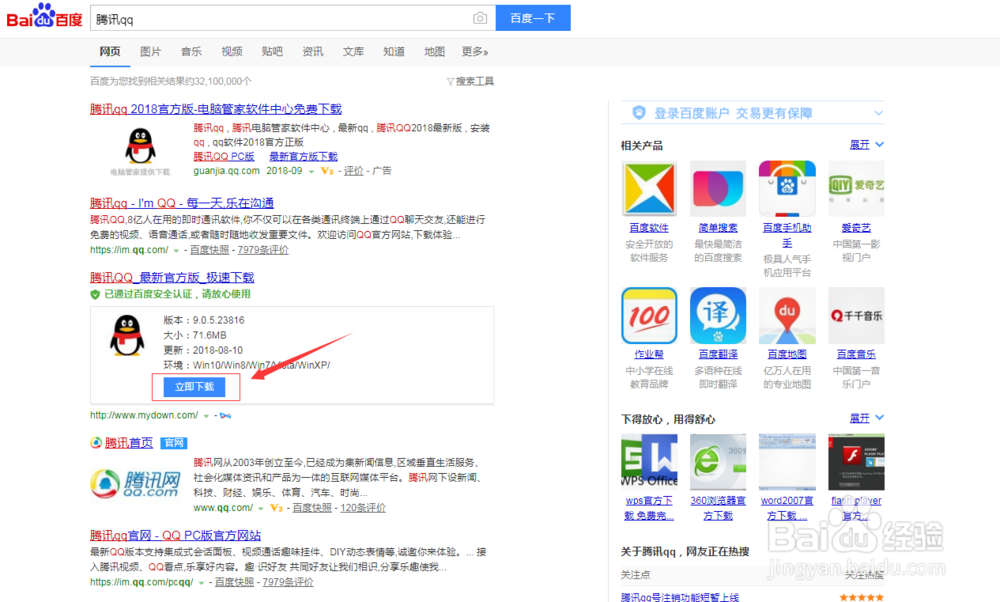
Task: Switch to the 视频 tab
Action: tap(232, 52)
